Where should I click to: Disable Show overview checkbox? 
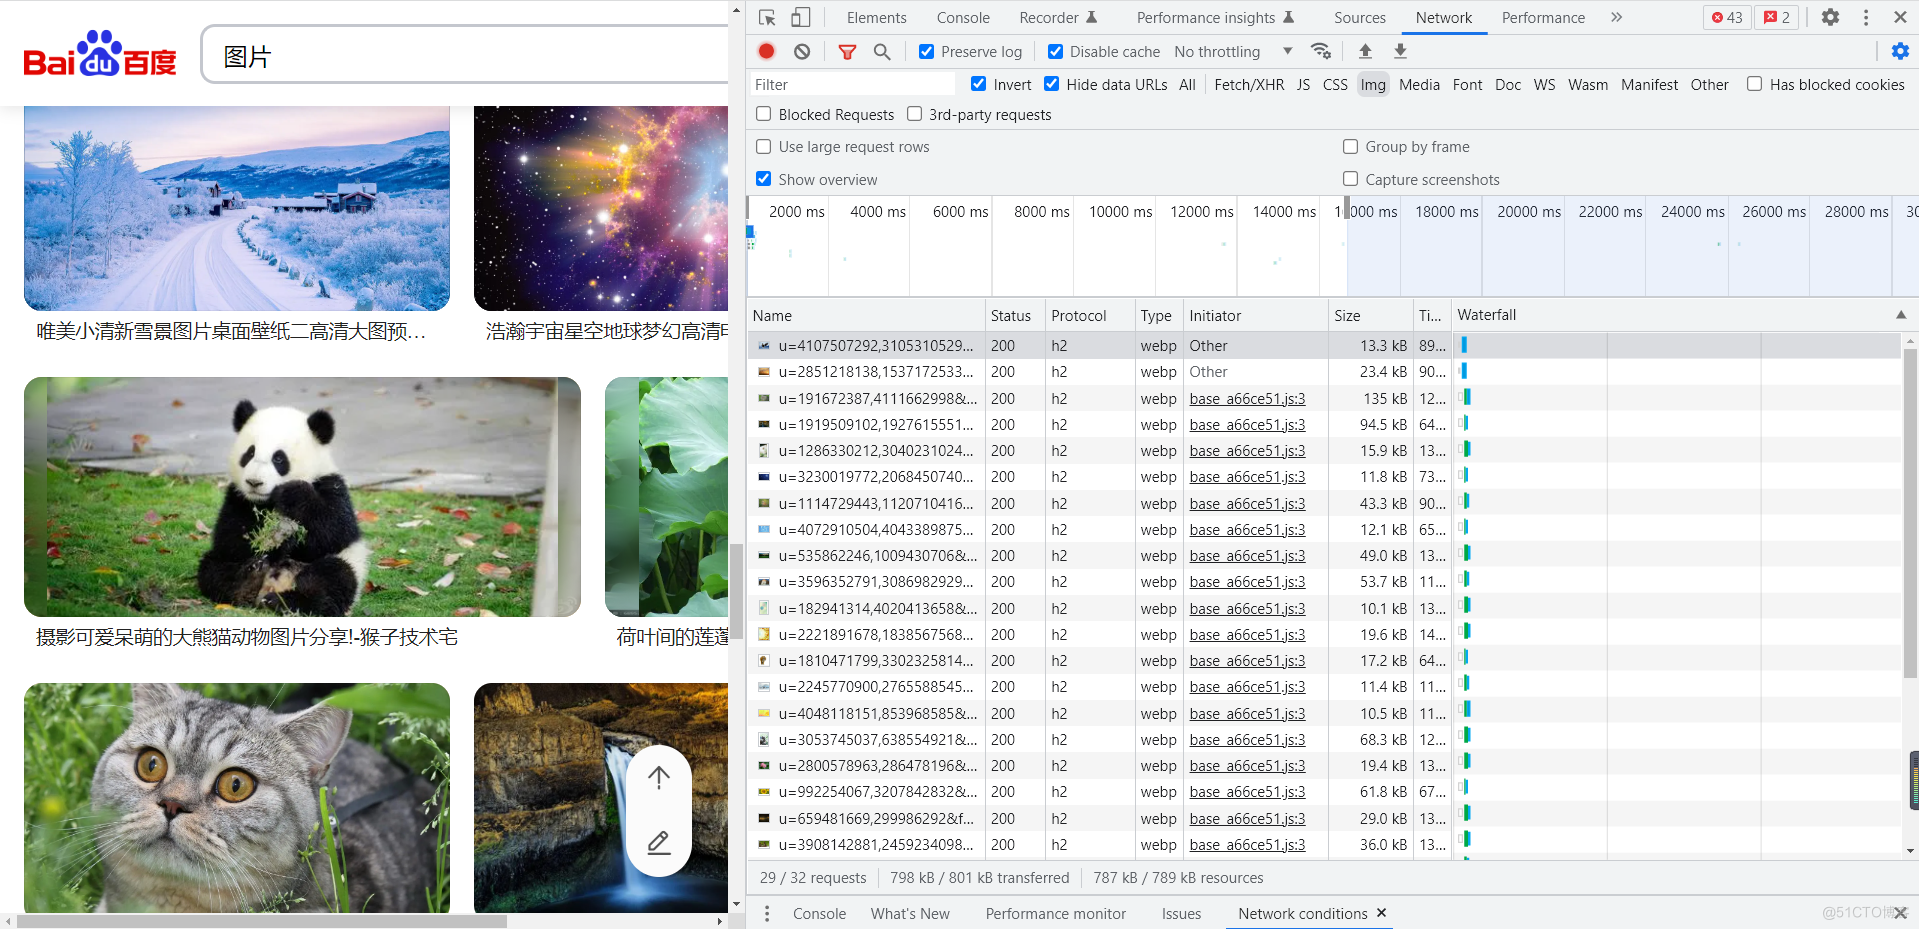(x=763, y=179)
